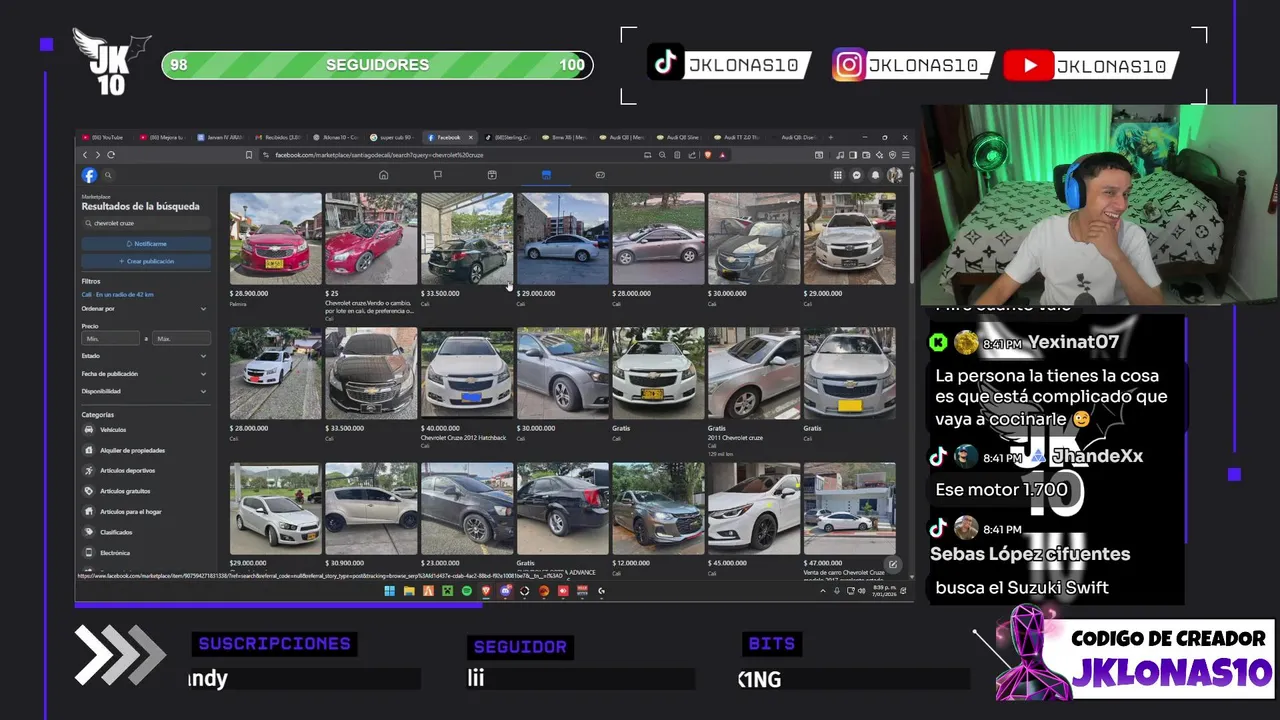Click the $ 45.000.000 price text
The width and height of the screenshot is (1280, 720).
click(727, 563)
